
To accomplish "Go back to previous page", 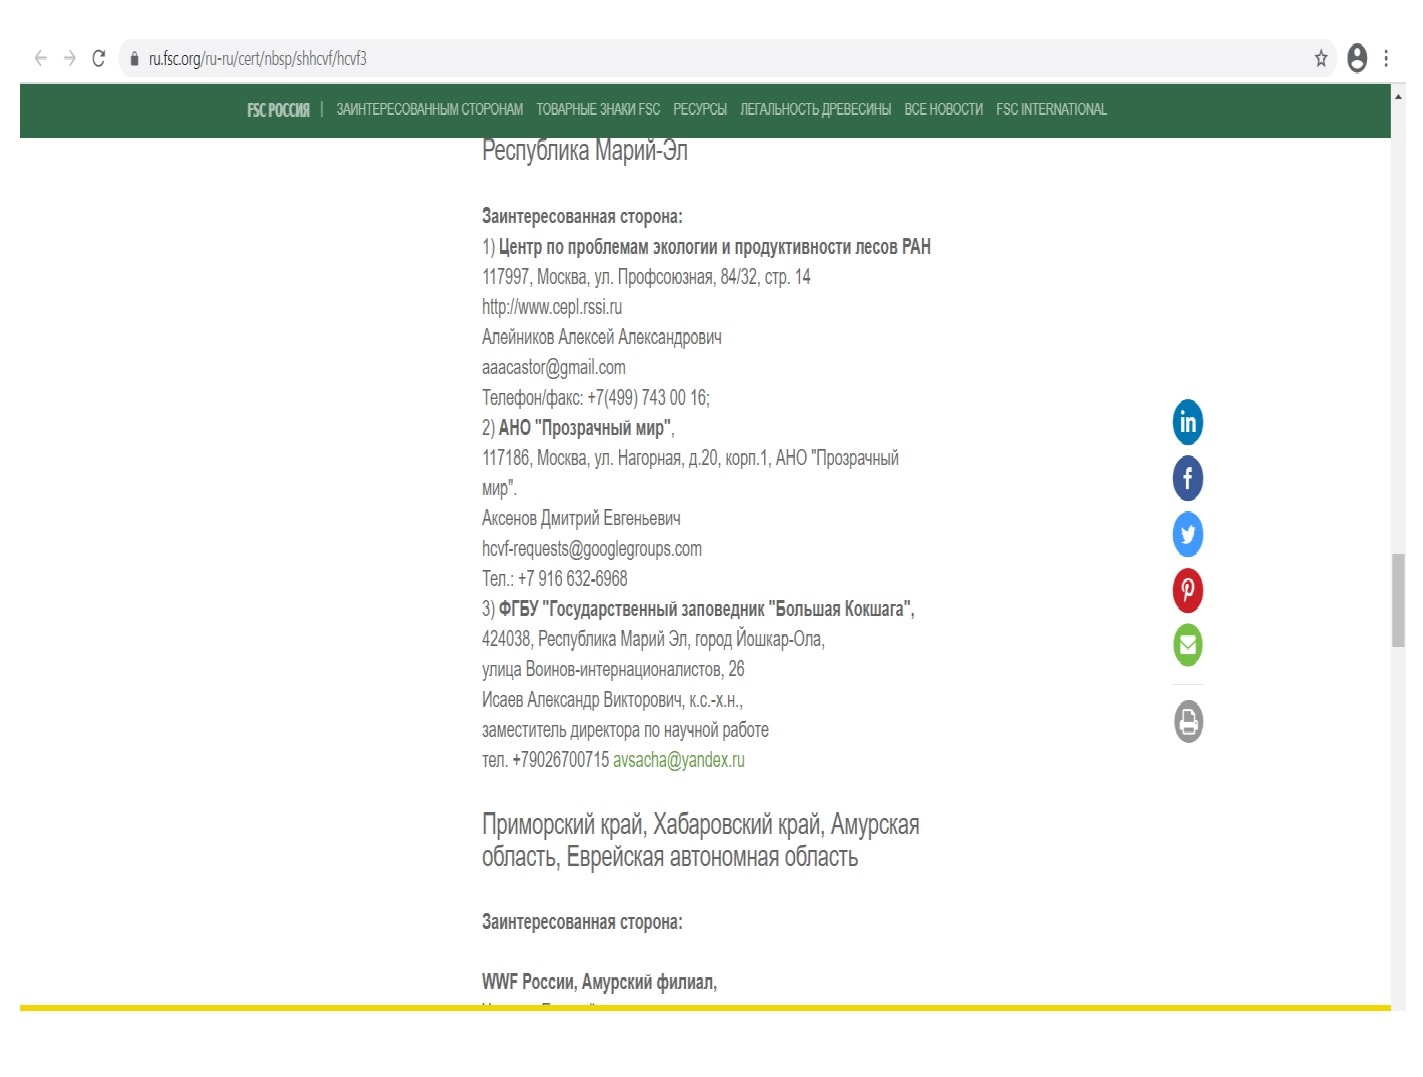I will (x=41, y=58).
